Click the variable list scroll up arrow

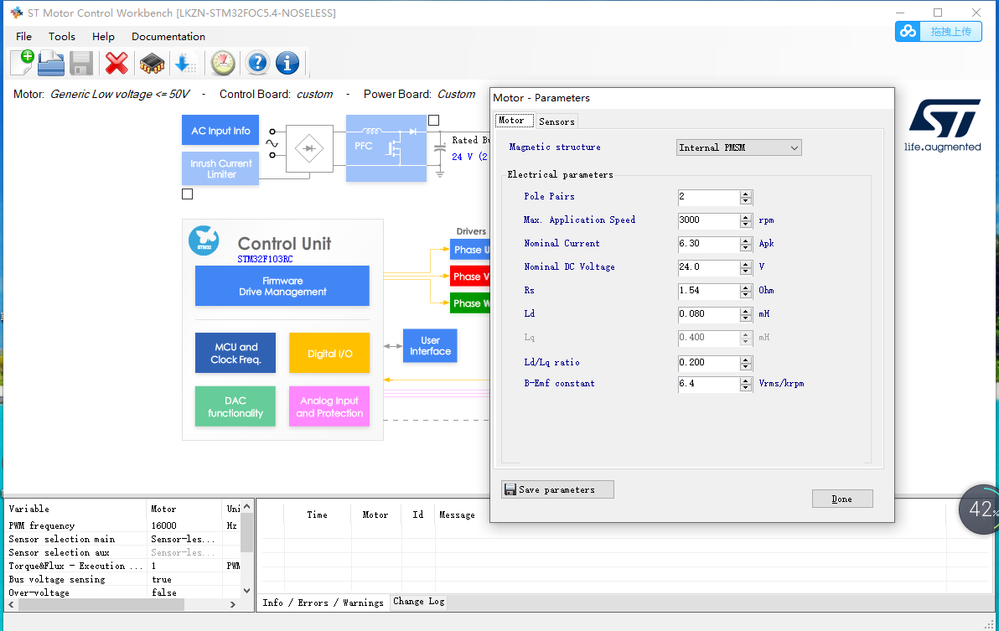click(x=247, y=506)
